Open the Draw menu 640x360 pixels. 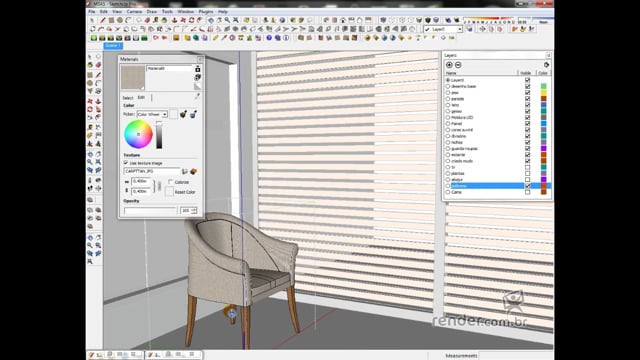coord(152,12)
